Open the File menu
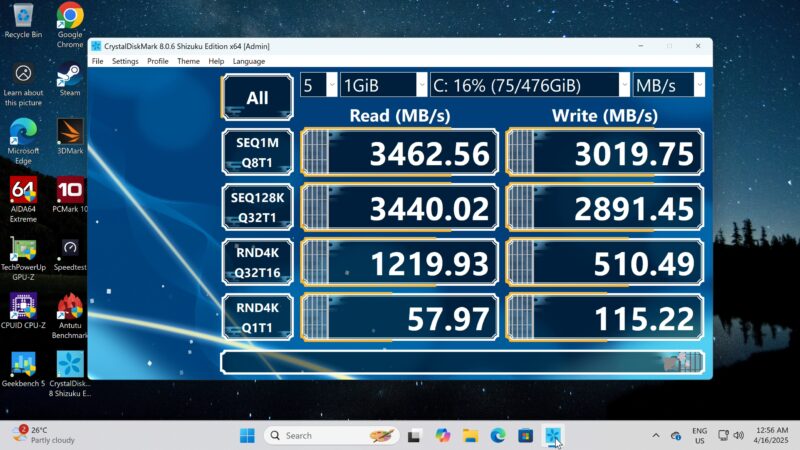This screenshot has height=450, width=800. (x=97, y=61)
